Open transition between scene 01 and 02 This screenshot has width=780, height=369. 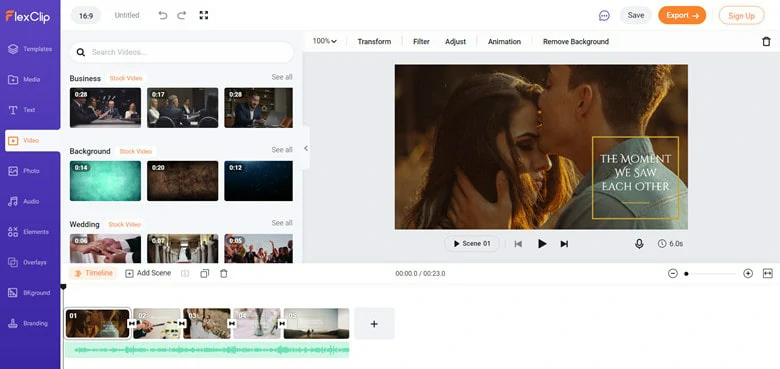coord(132,324)
